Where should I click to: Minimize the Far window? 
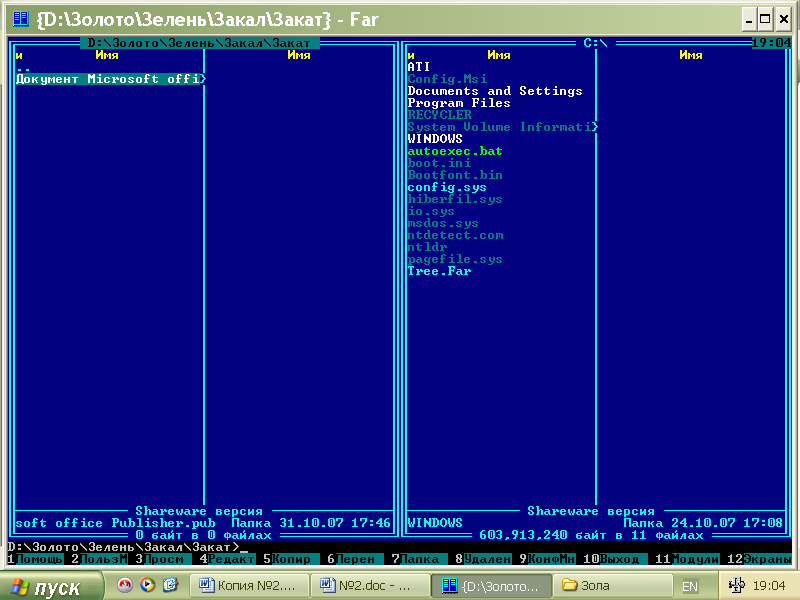pos(748,20)
